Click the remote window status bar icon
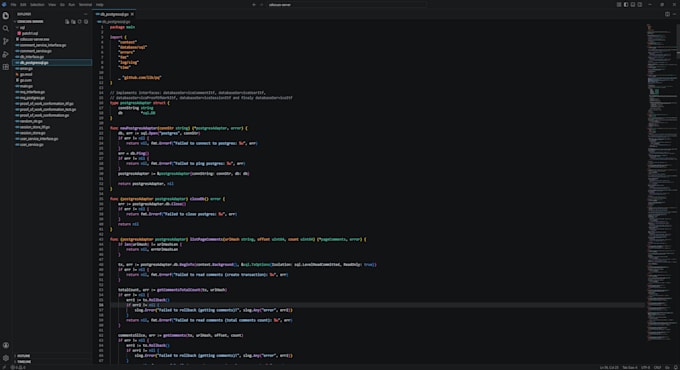 coord(4,367)
